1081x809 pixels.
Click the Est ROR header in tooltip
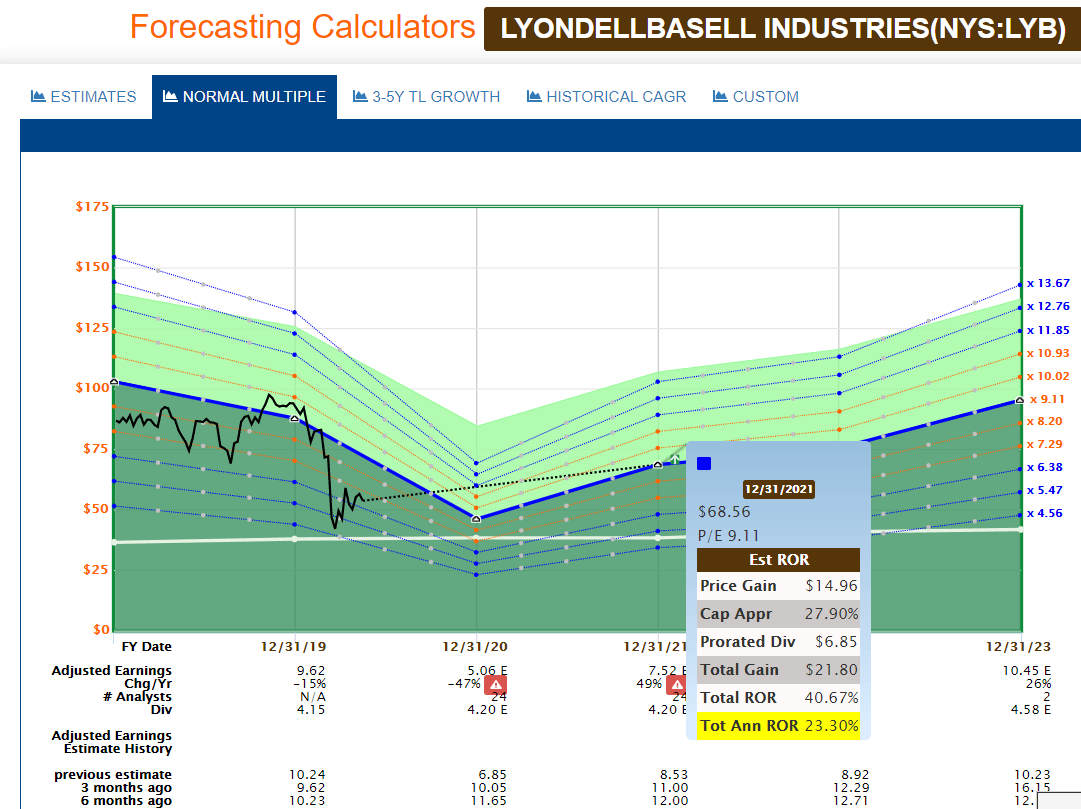(778, 559)
